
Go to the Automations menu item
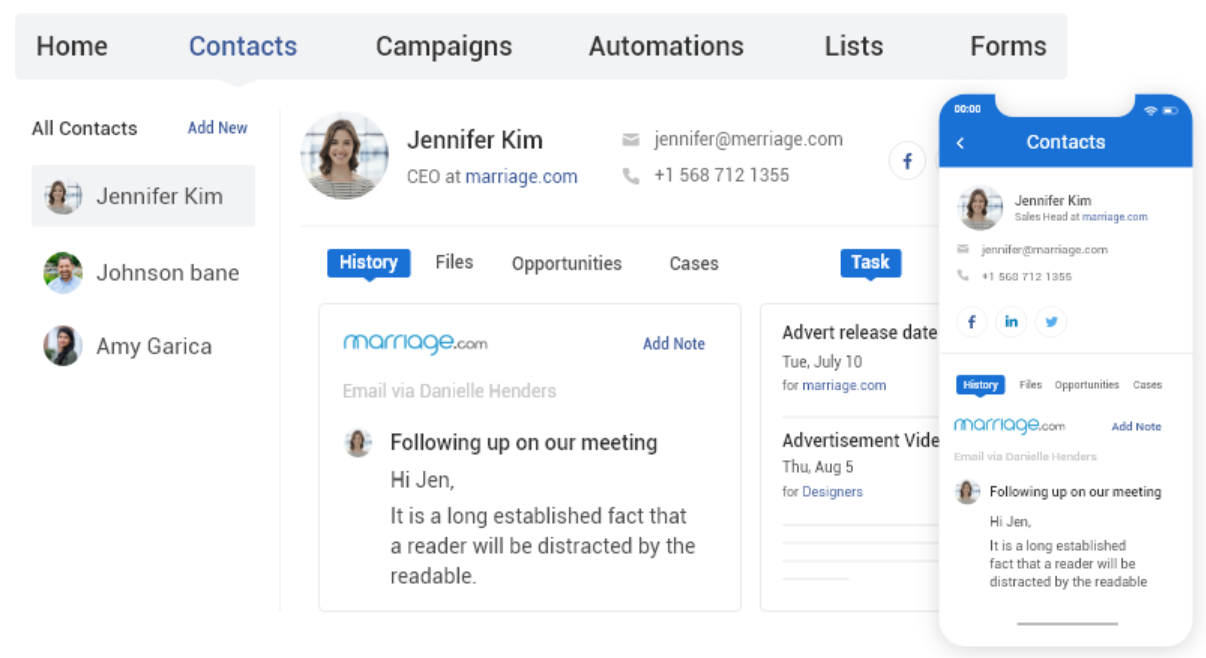point(666,46)
